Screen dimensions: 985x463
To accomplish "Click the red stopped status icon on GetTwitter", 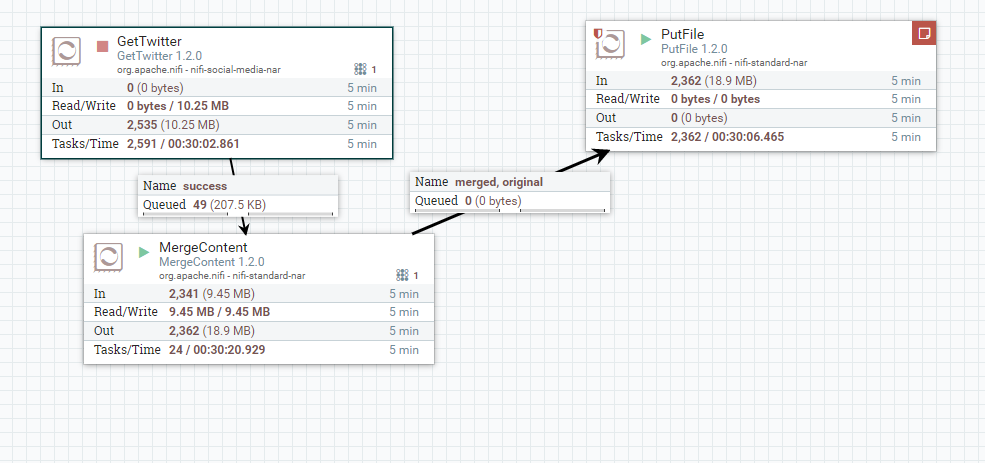I will pos(102,46).
